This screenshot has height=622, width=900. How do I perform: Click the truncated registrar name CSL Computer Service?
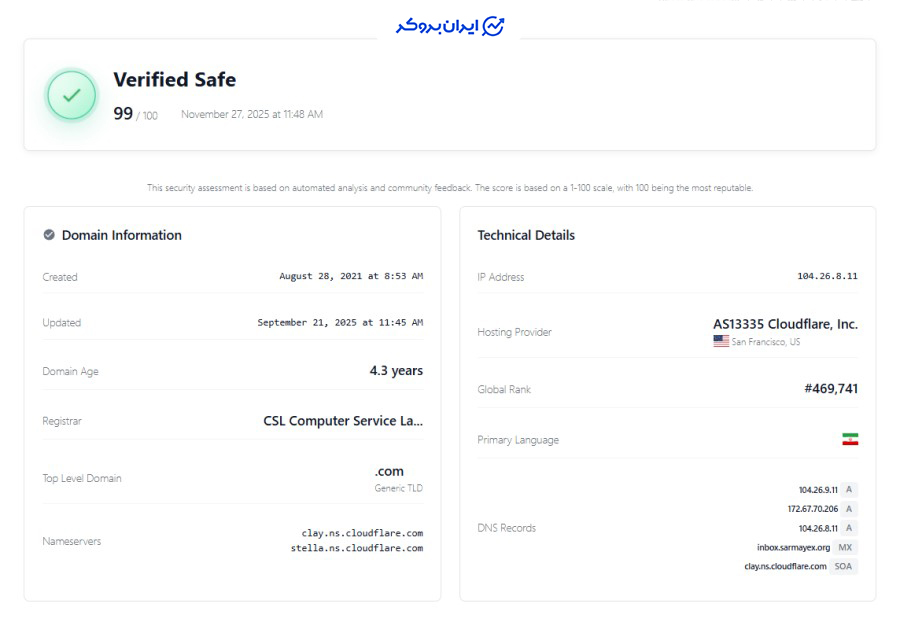pos(343,421)
